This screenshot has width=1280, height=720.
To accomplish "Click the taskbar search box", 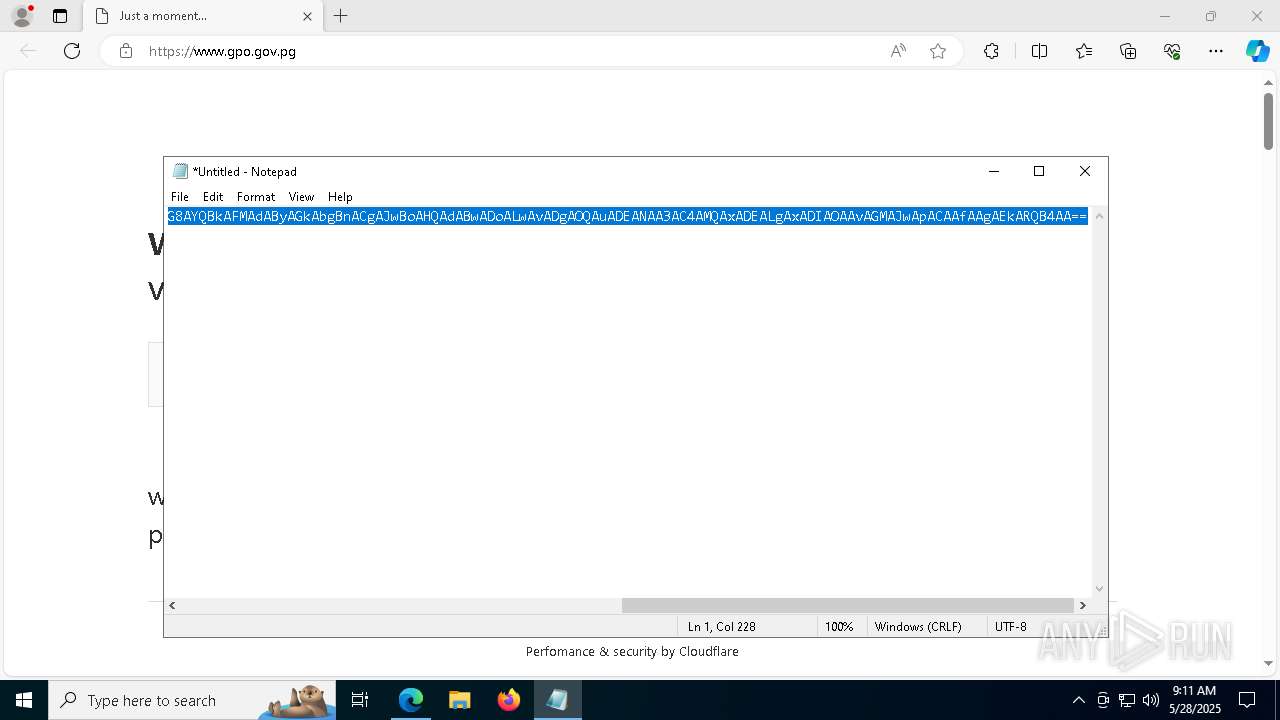I will 191,700.
